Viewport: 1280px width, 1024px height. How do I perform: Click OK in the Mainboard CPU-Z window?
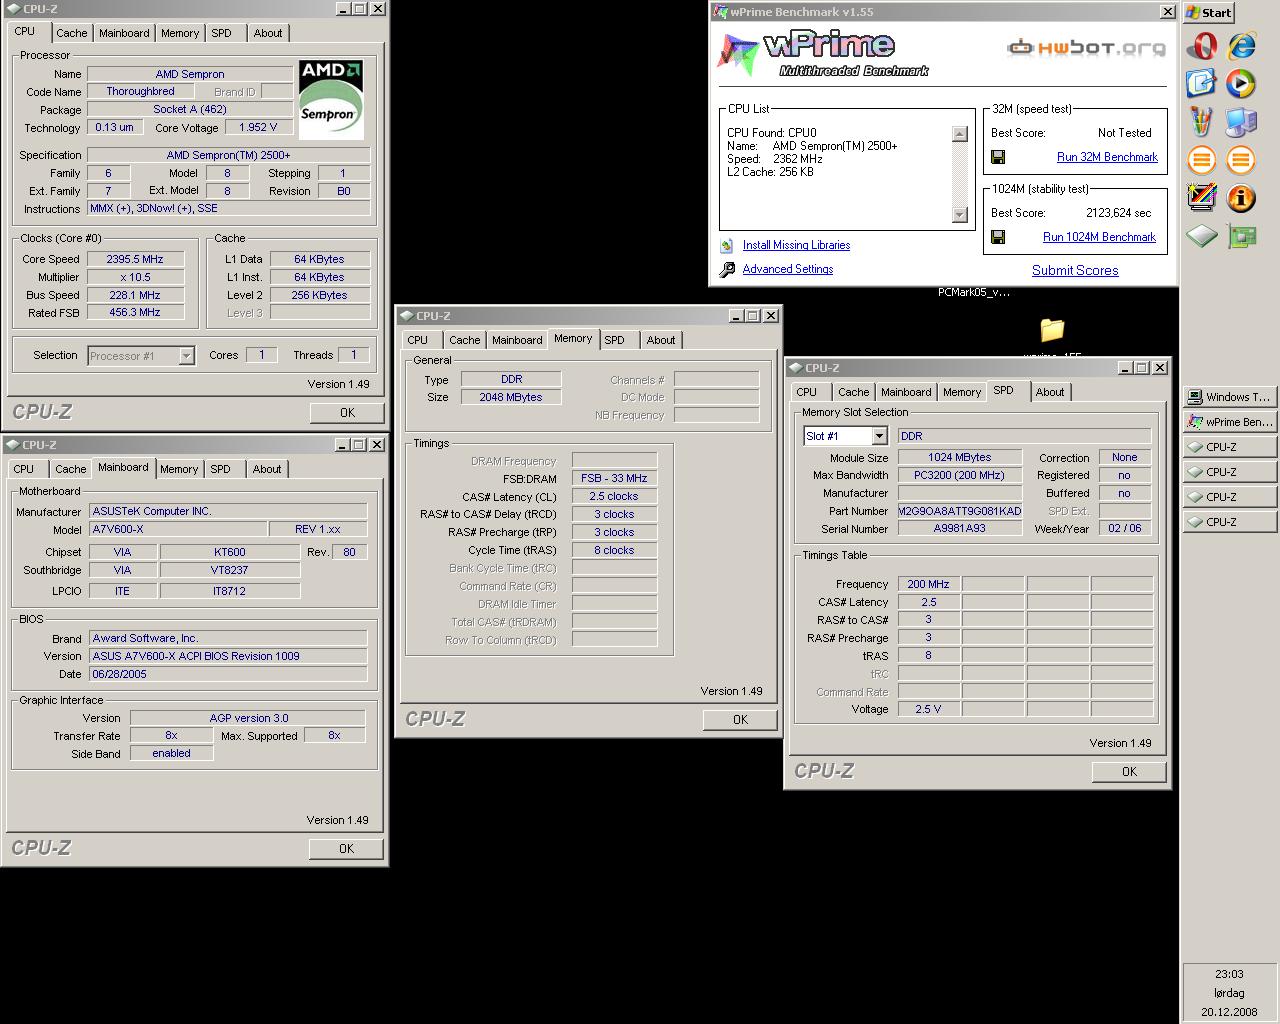coord(346,848)
